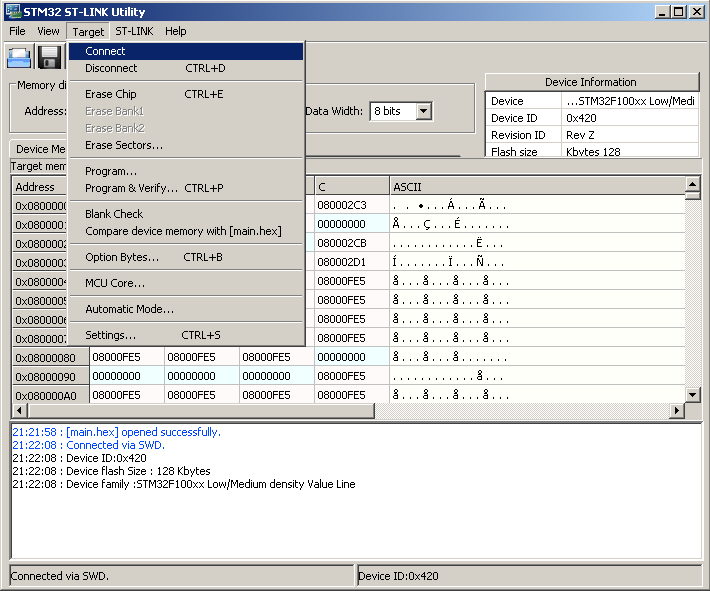Screen dimensions: 710x591
Task: Click the Open file toolbar icon
Action: tap(20, 57)
